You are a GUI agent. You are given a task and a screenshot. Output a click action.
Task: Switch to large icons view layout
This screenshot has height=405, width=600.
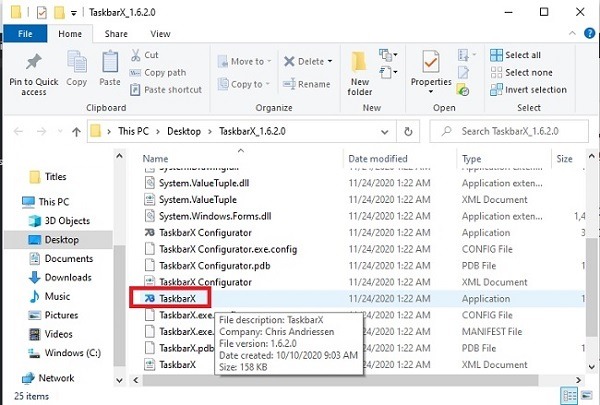[x=586, y=395]
